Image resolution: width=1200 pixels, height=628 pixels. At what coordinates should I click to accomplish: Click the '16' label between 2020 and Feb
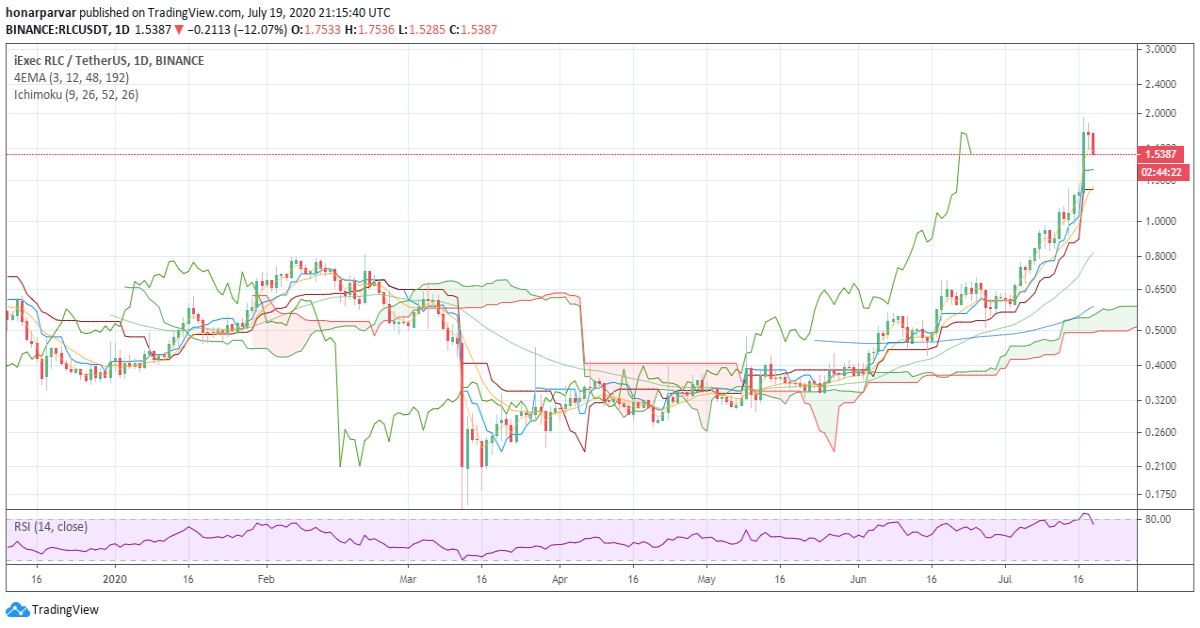(189, 578)
